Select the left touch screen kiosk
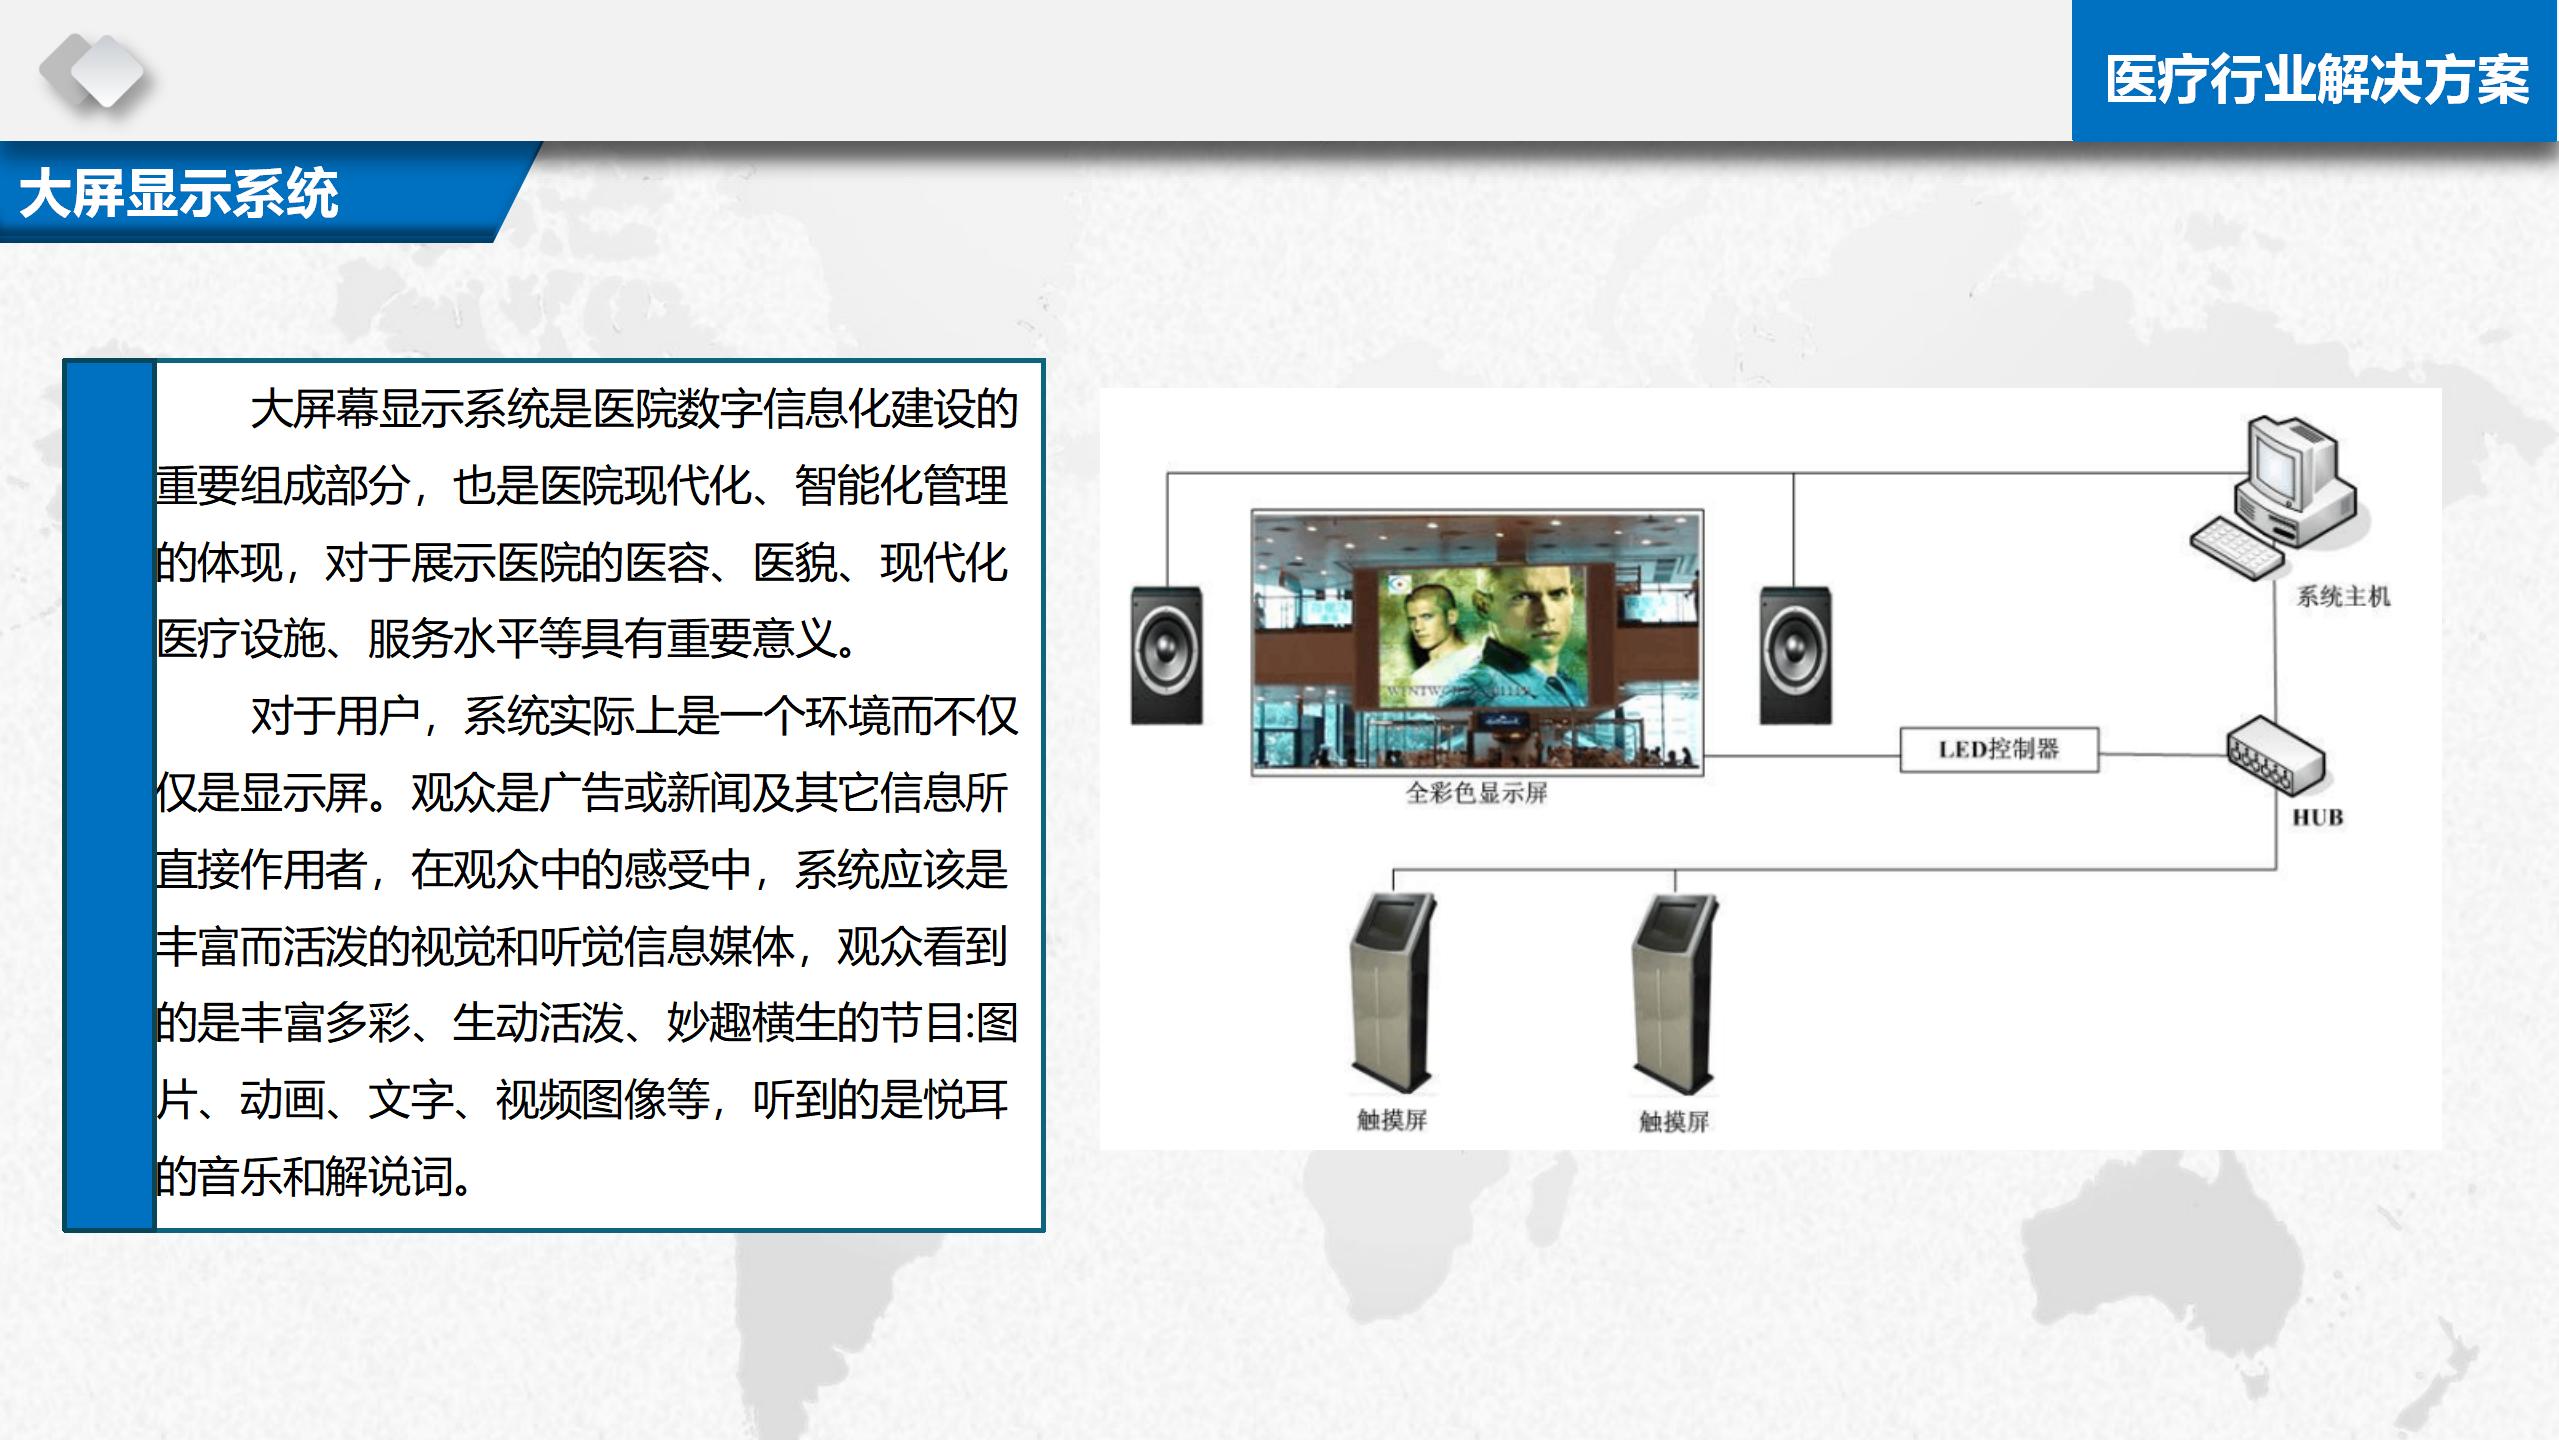The image size is (2559, 1440). coord(1392,993)
